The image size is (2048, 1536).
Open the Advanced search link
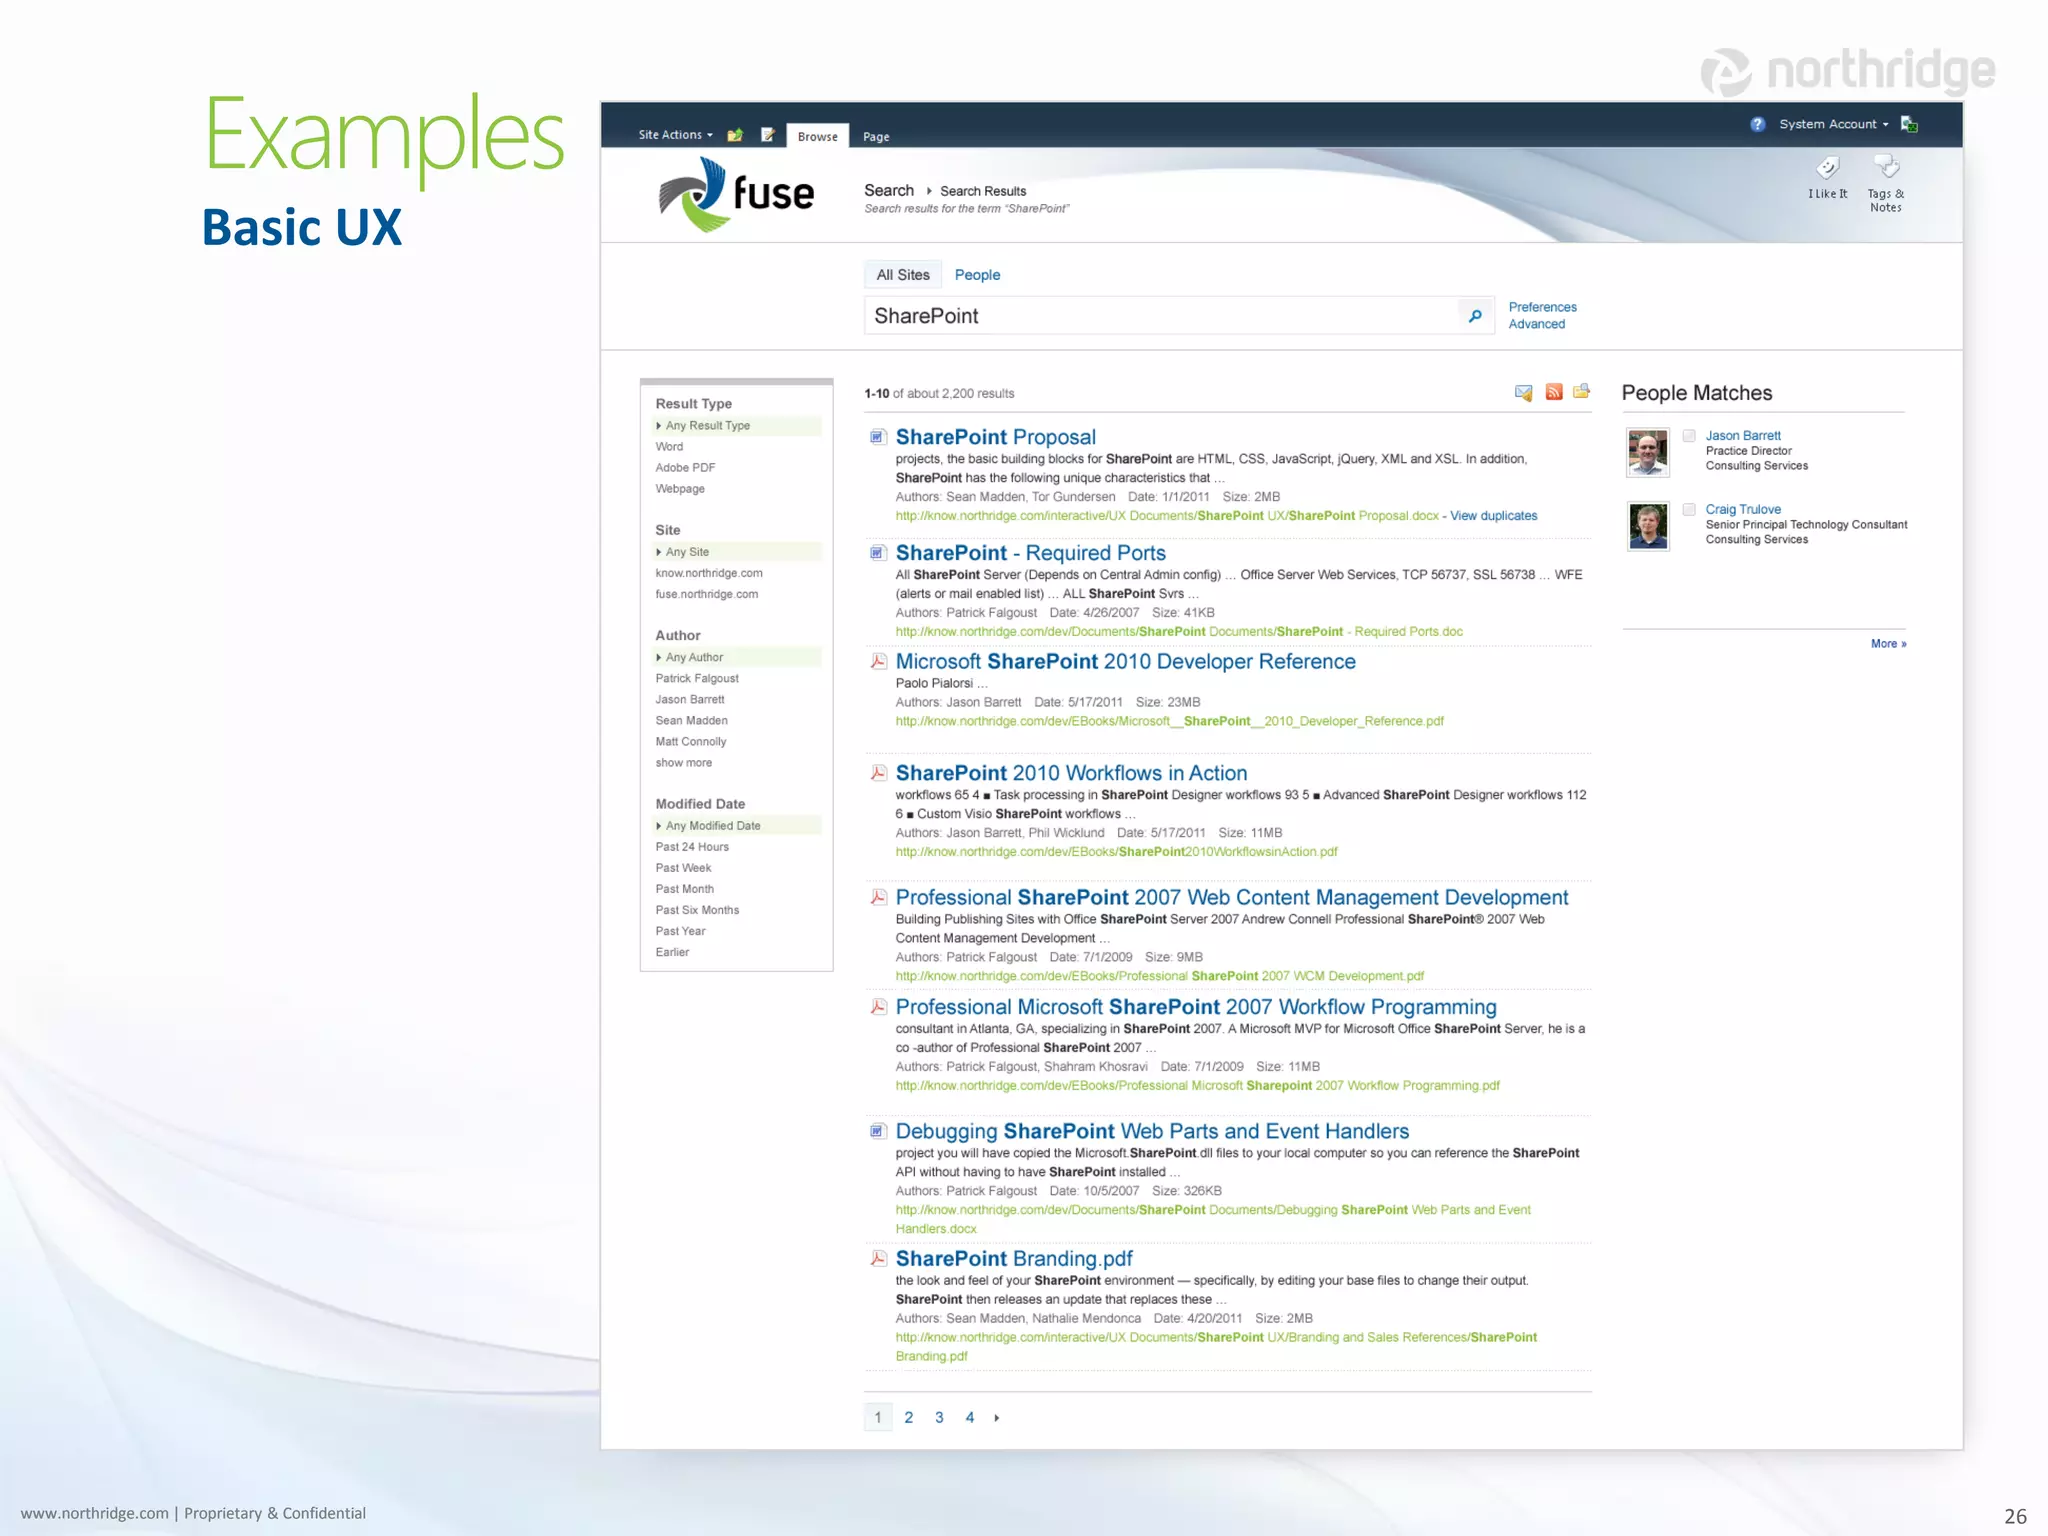point(1537,324)
